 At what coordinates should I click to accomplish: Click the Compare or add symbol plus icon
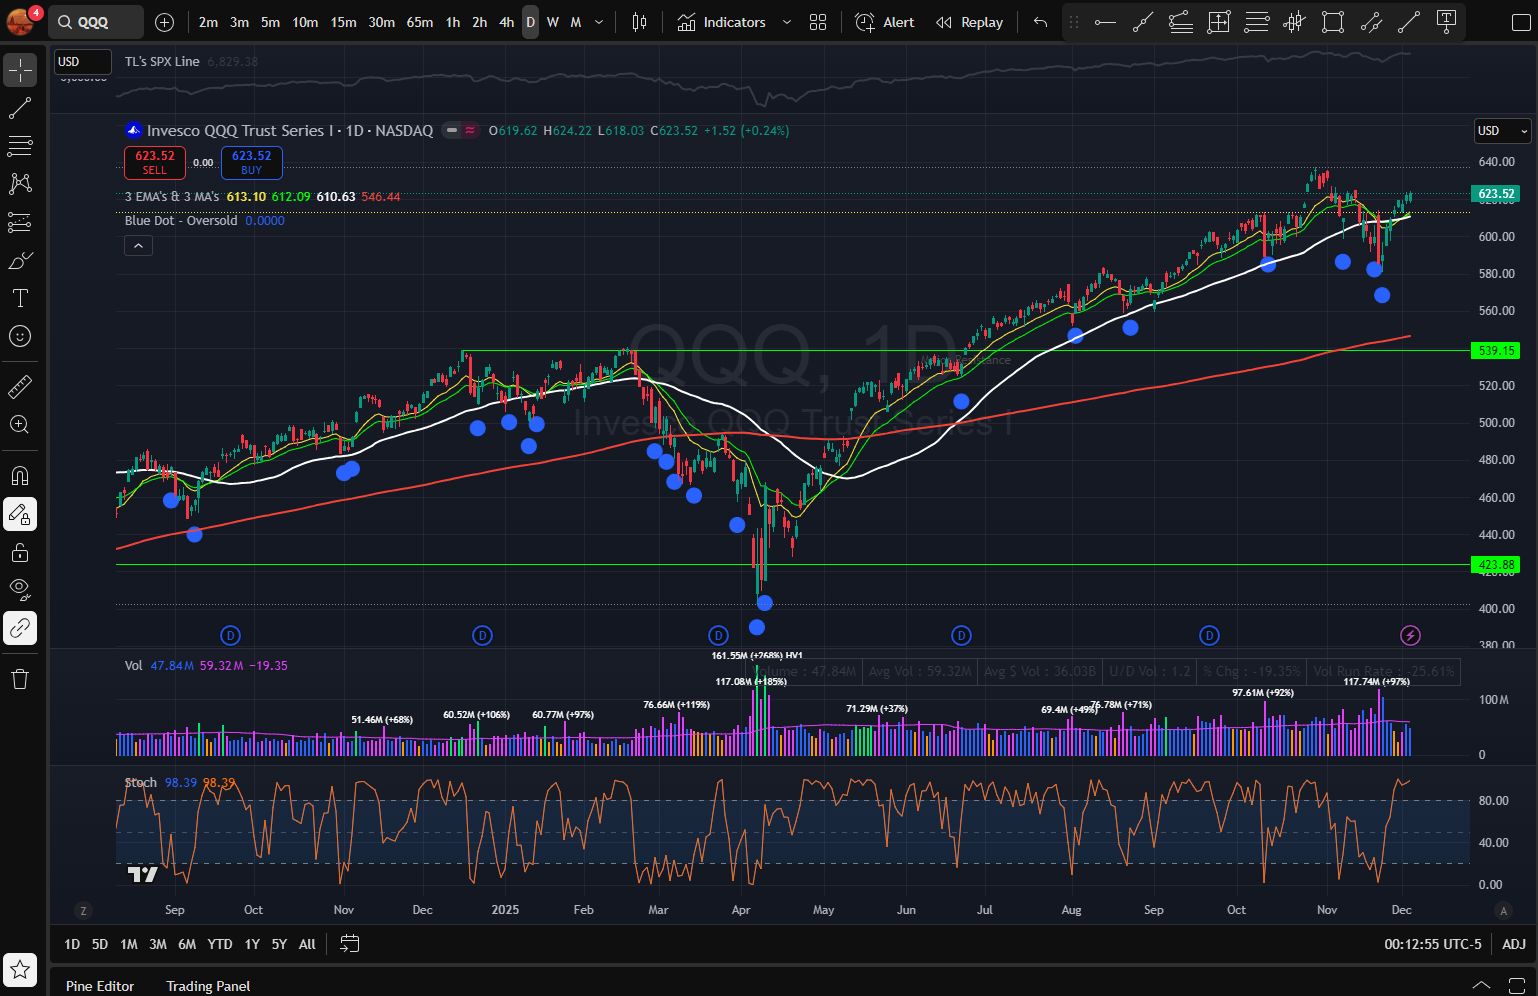point(165,22)
